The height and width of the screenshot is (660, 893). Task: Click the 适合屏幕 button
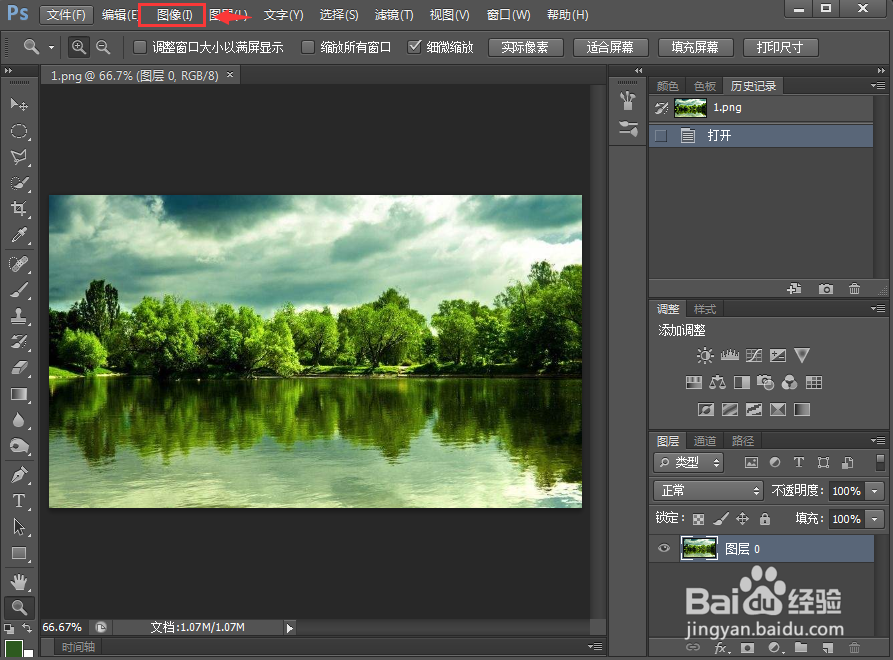pos(610,47)
